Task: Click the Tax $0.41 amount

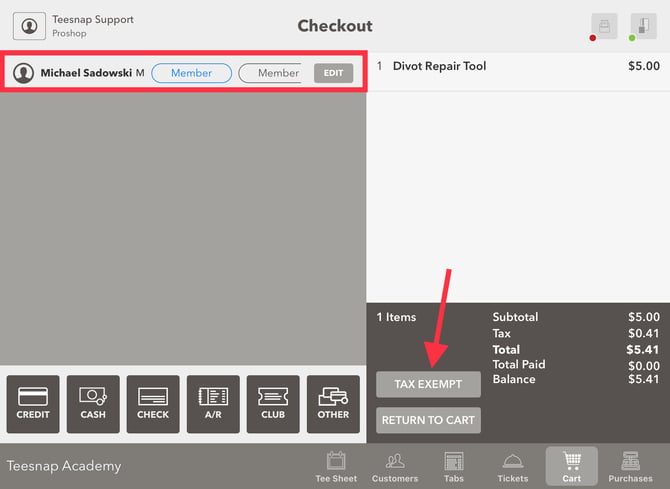Action: point(644,333)
